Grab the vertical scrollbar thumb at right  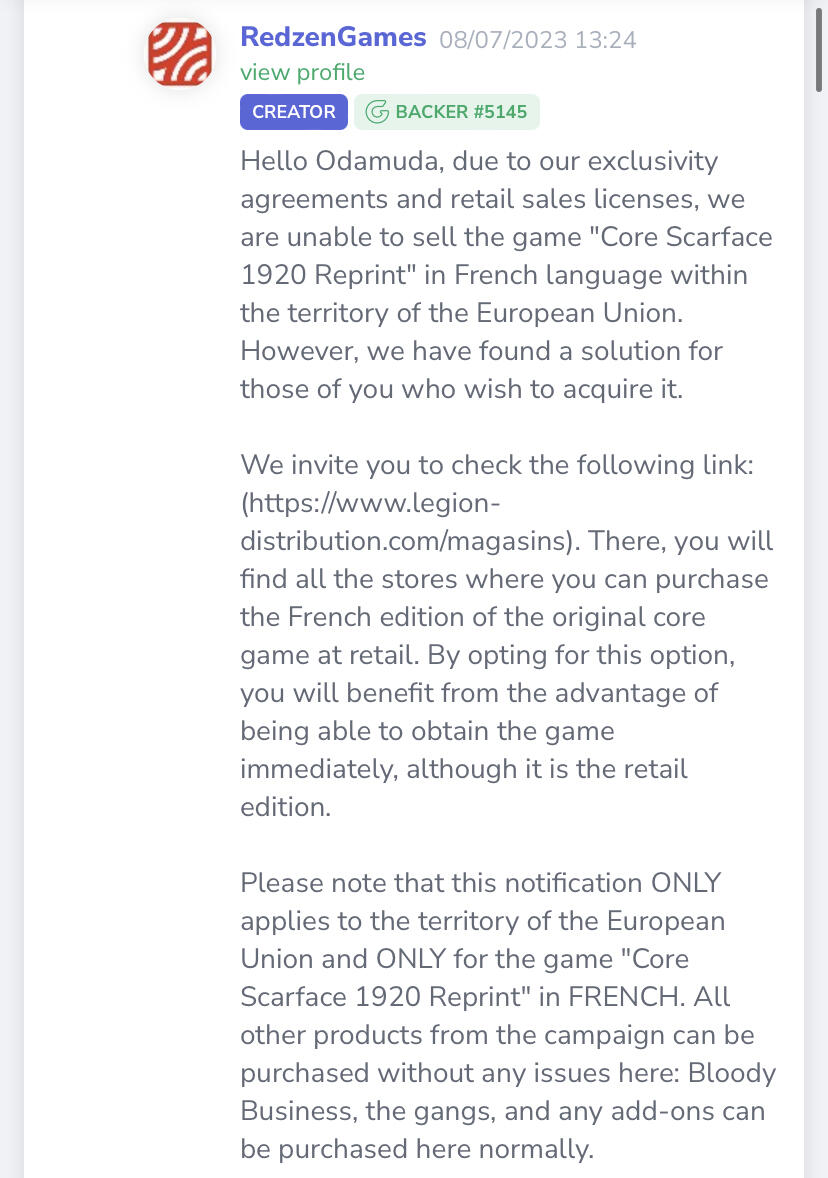tap(818, 47)
